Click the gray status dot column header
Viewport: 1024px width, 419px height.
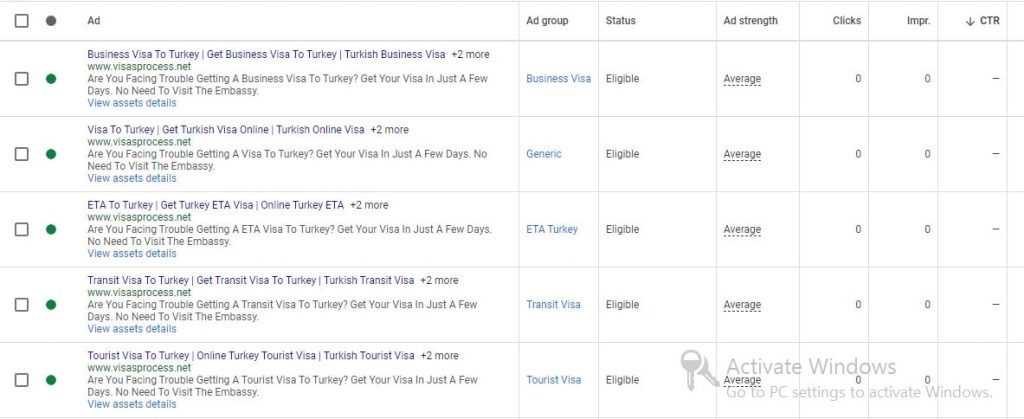click(51, 21)
